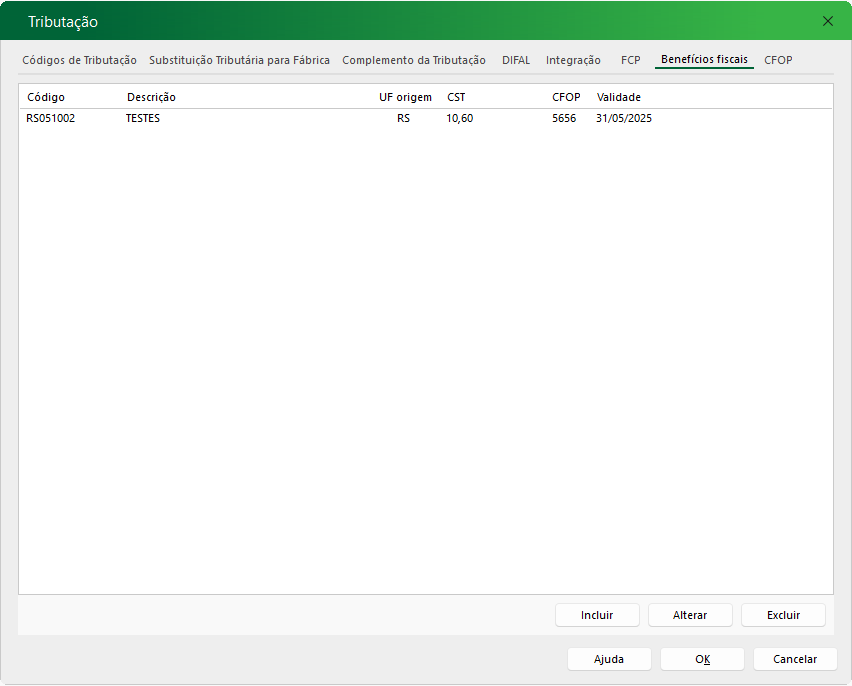The height and width of the screenshot is (686, 852).
Task: Close the Tributação dialog window
Action: click(828, 21)
